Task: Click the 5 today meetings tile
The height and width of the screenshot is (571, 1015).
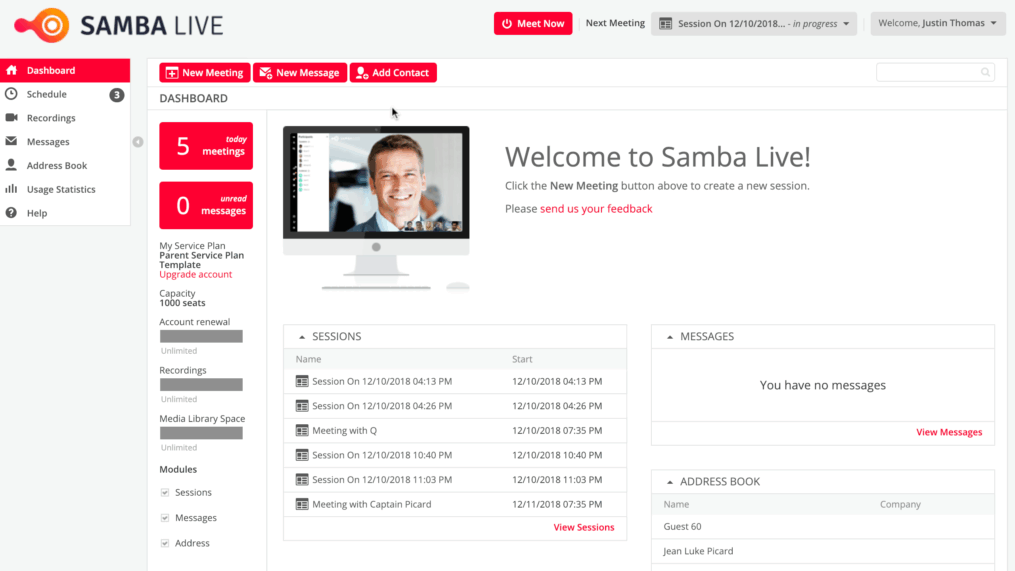Action: (206, 146)
